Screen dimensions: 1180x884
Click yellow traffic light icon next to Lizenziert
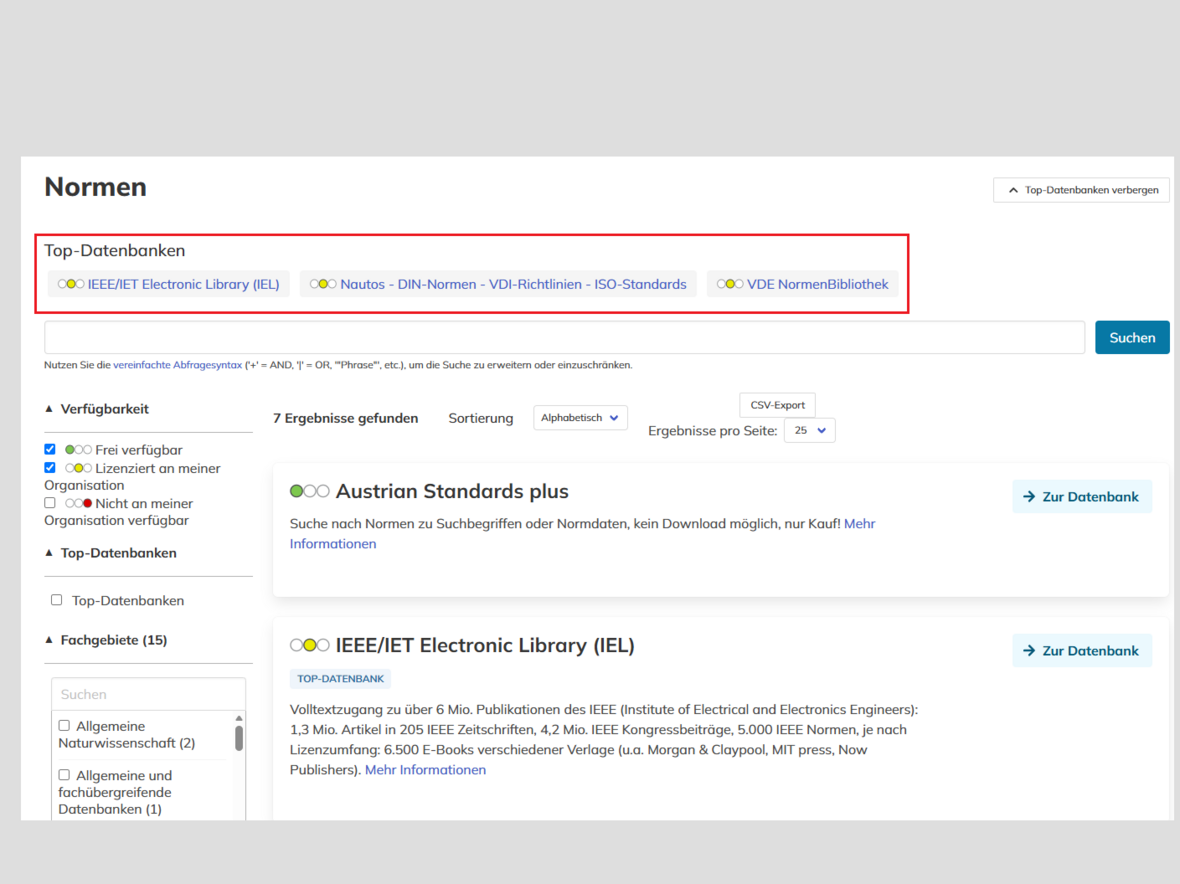(x=78, y=468)
